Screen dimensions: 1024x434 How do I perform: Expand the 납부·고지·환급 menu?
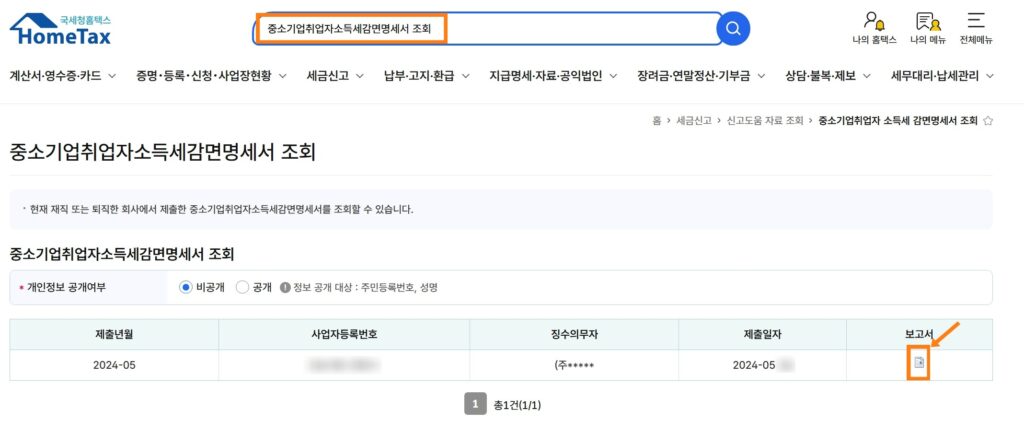[x=426, y=76]
